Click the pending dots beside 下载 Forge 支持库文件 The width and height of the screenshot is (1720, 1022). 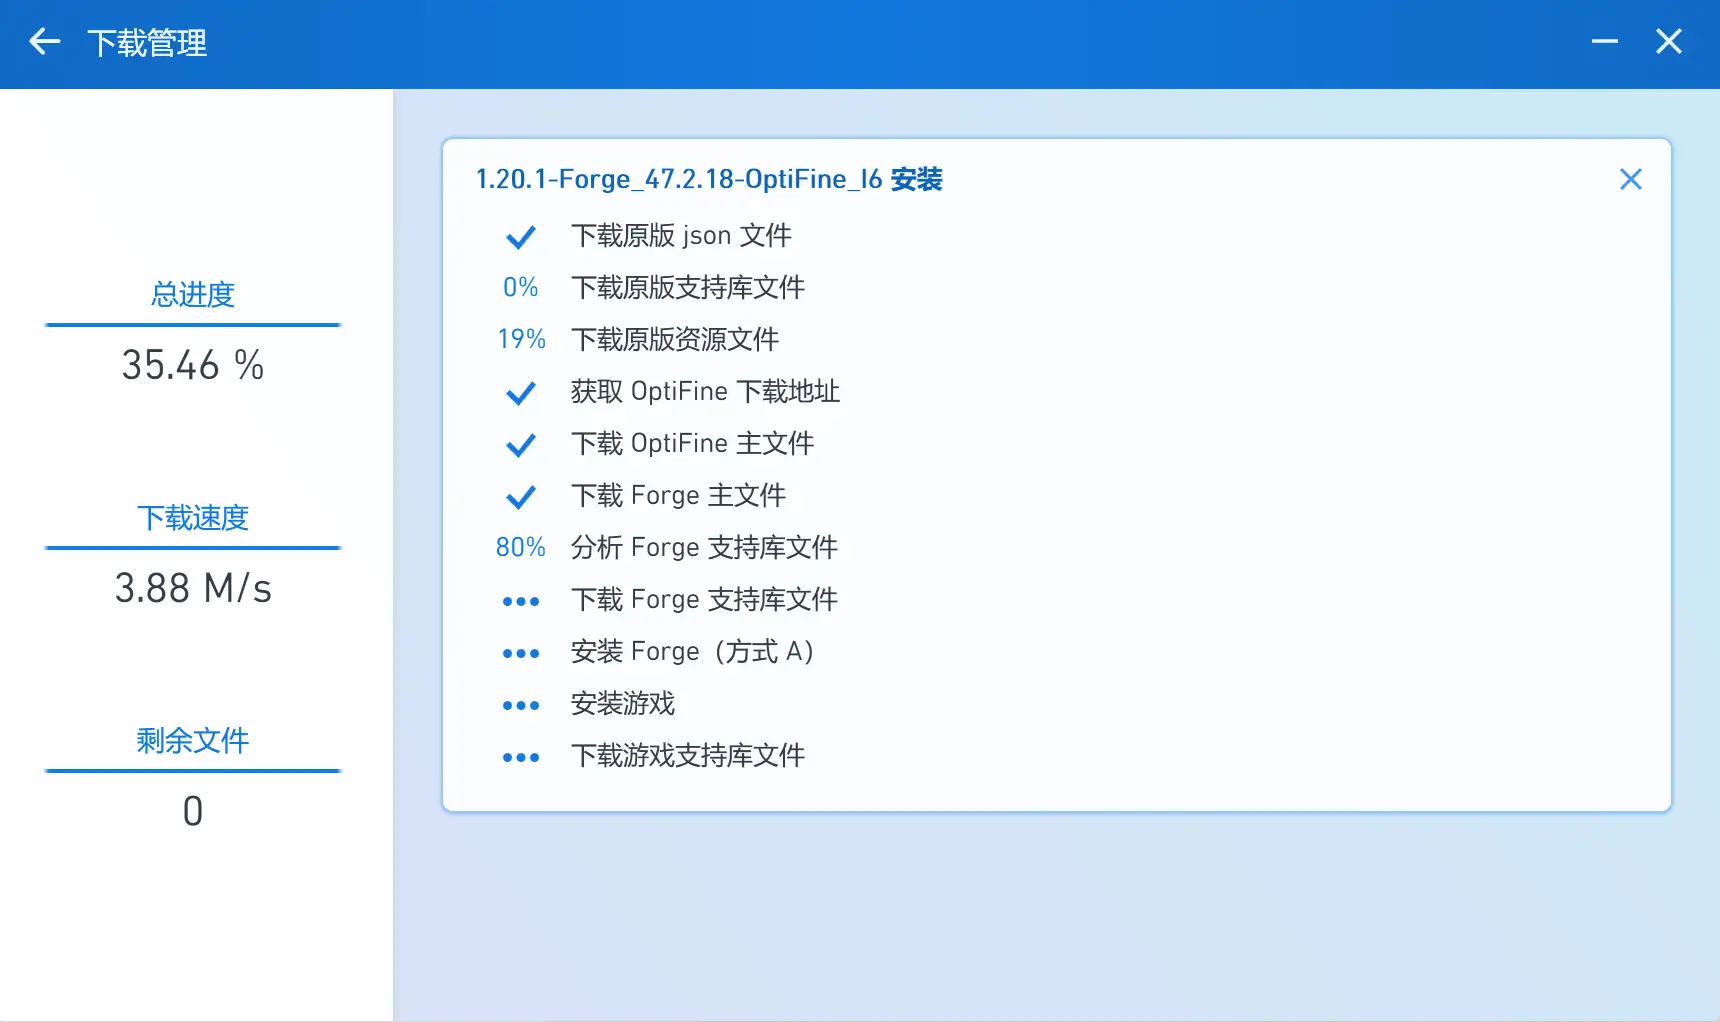pyautogui.click(x=521, y=601)
